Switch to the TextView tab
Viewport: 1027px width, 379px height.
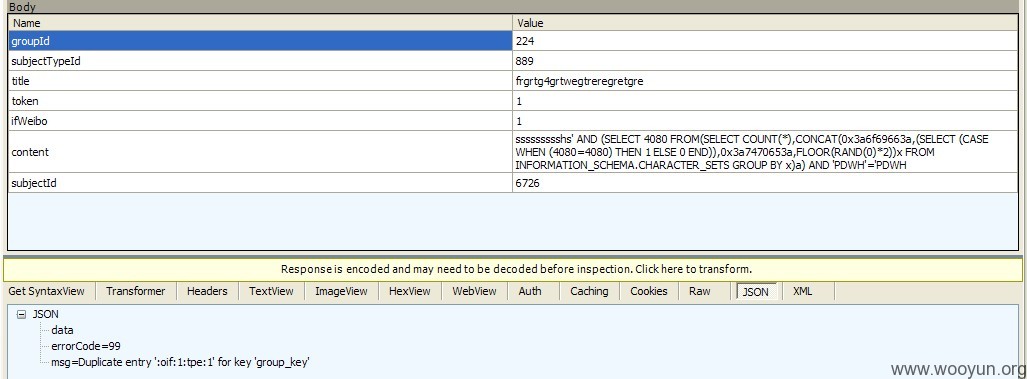tap(271, 291)
